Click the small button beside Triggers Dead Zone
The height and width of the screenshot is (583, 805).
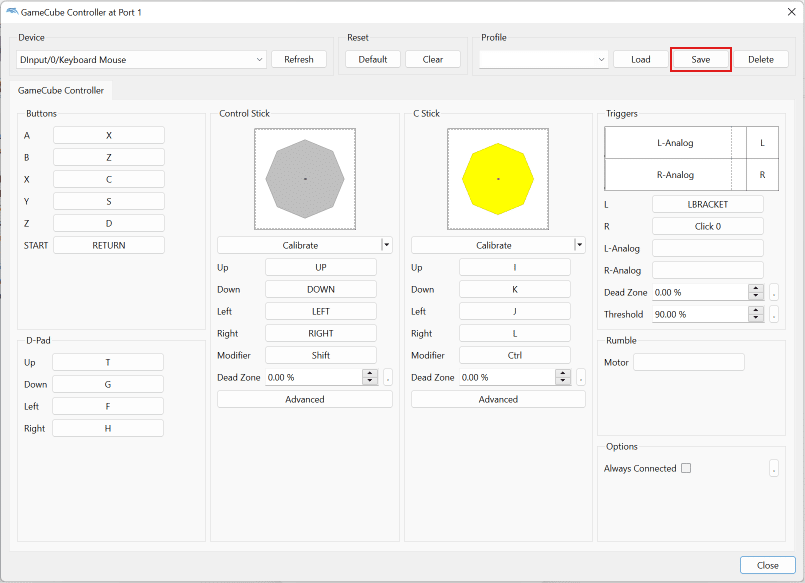774,292
